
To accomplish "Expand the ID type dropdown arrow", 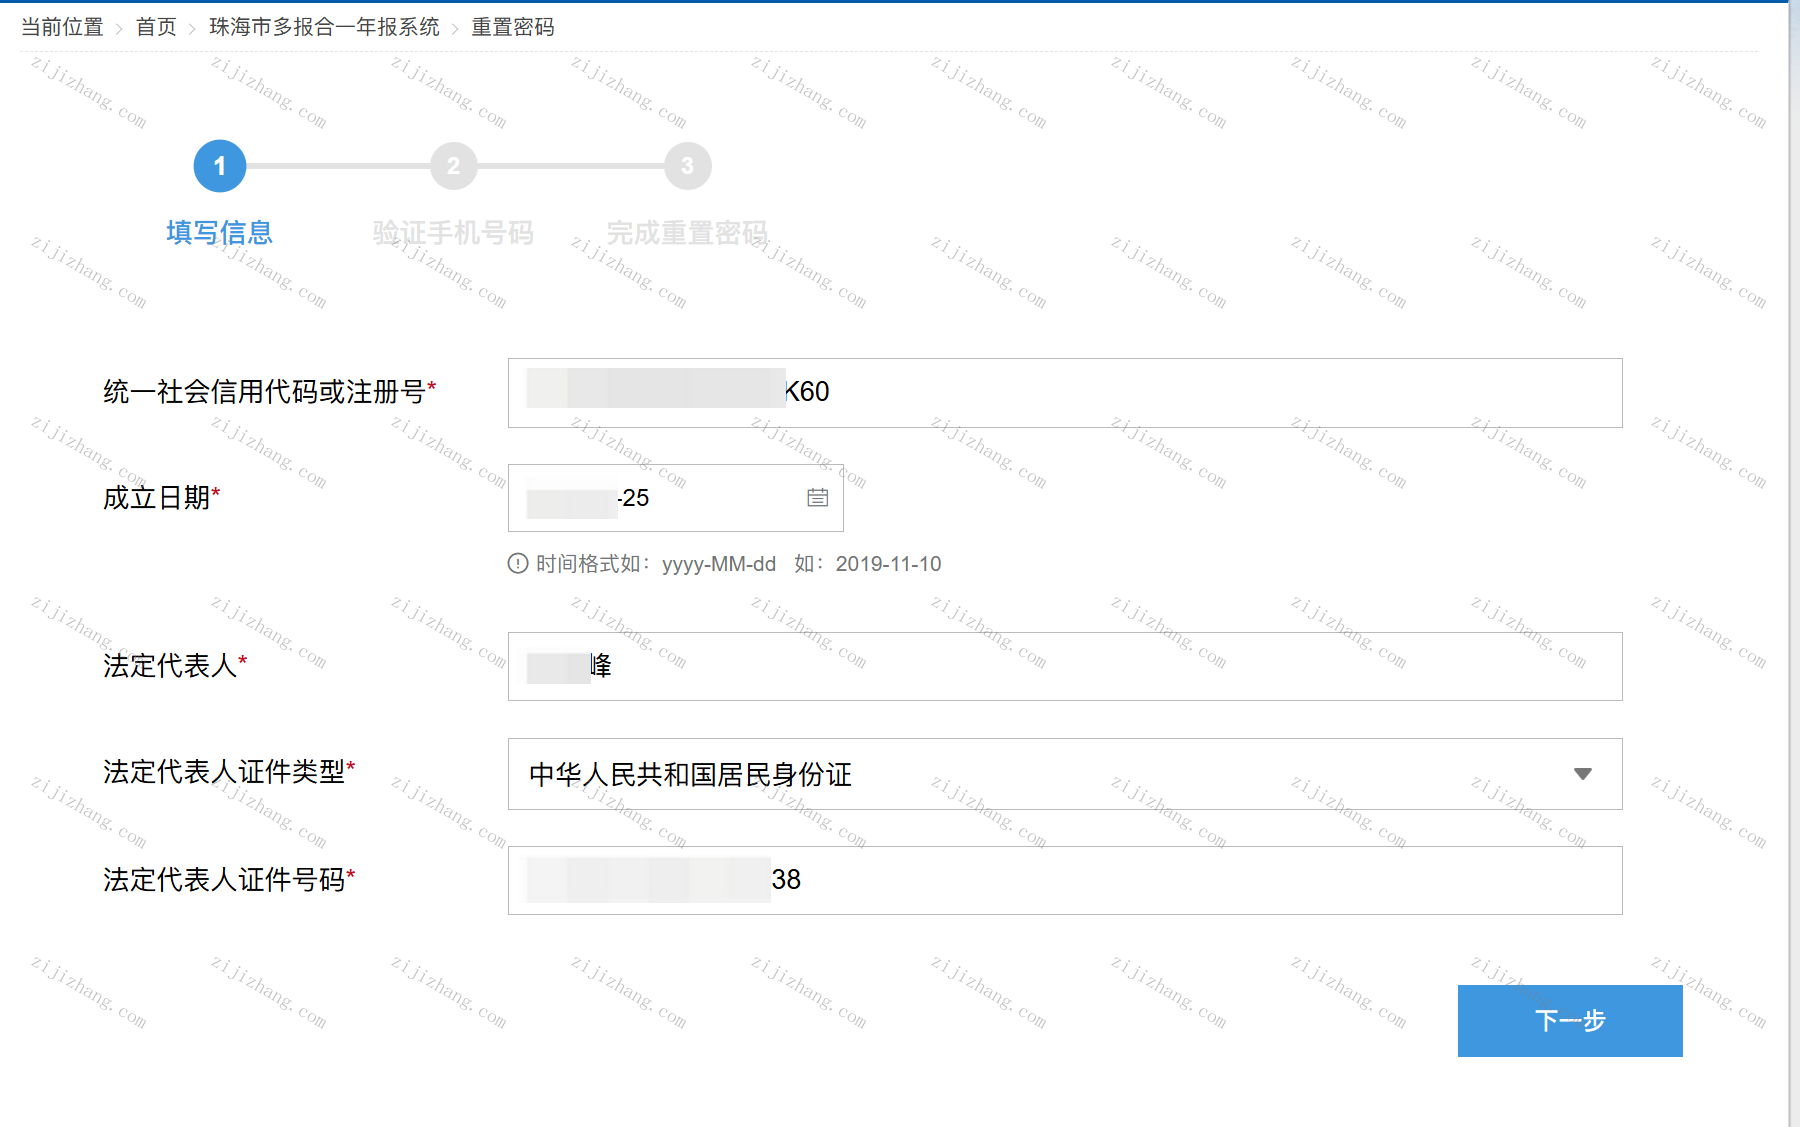I will click(x=1582, y=774).
